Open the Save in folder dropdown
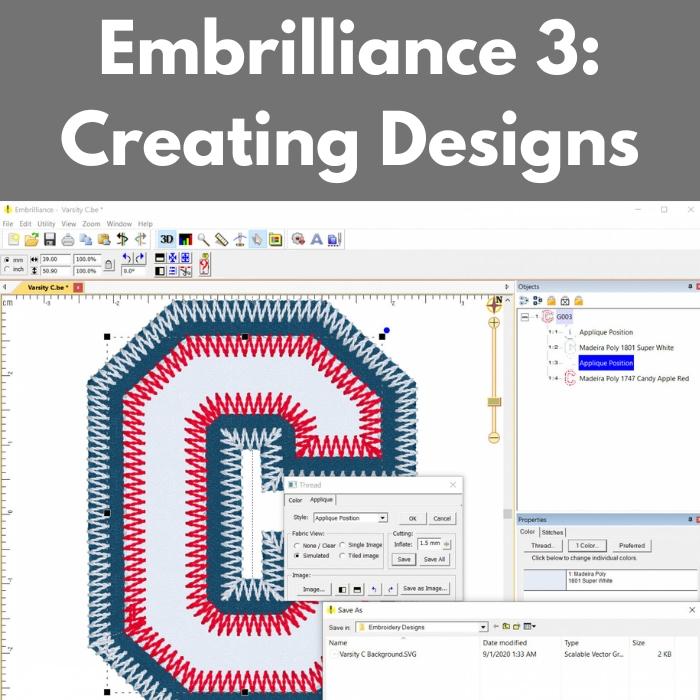The width and height of the screenshot is (700, 700). (483, 627)
